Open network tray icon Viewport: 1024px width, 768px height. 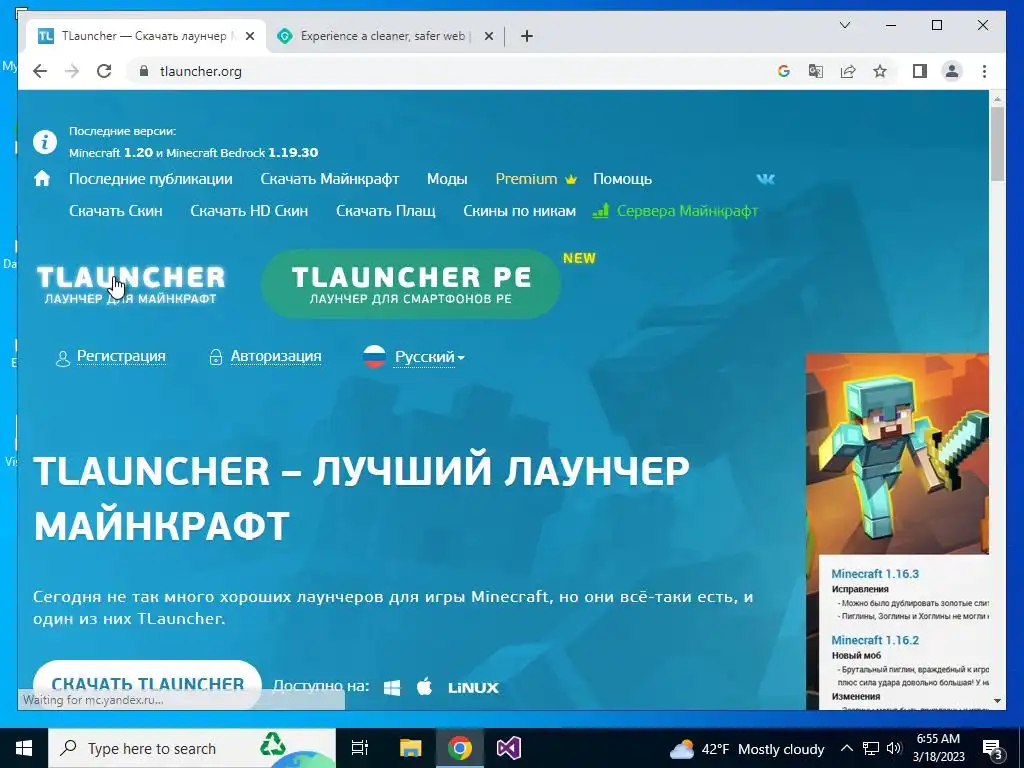pos(871,748)
